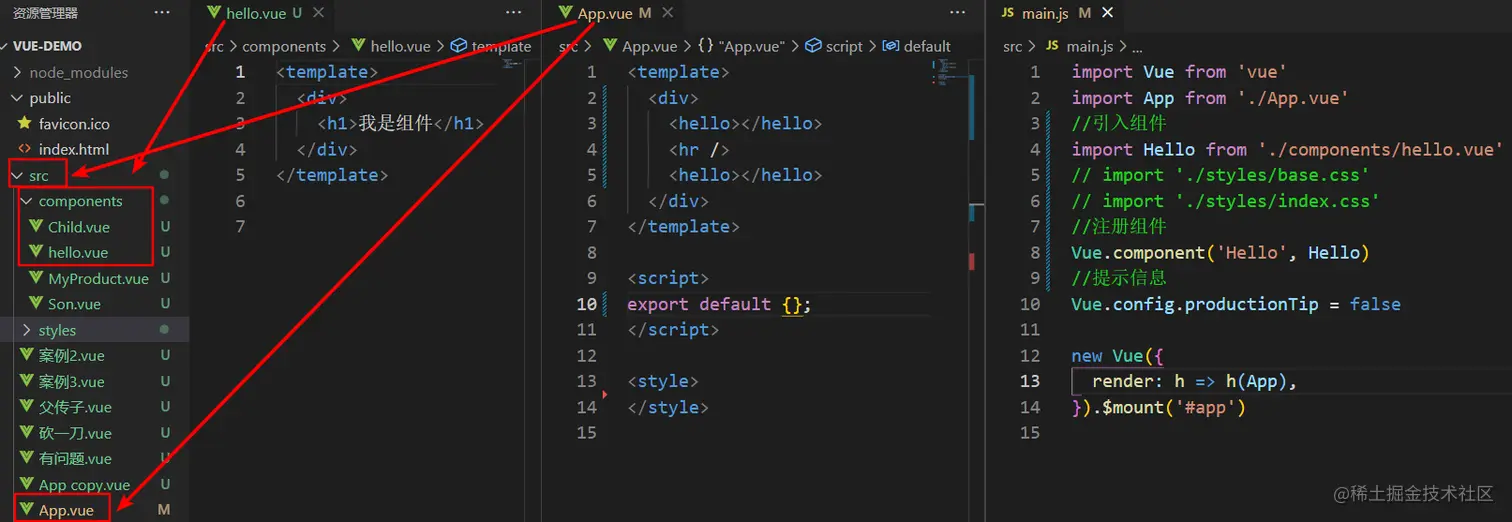The width and height of the screenshot is (1512, 522).
Task: Click Vue.config.productionTip line
Action: pyautogui.click(x=1236, y=304)
